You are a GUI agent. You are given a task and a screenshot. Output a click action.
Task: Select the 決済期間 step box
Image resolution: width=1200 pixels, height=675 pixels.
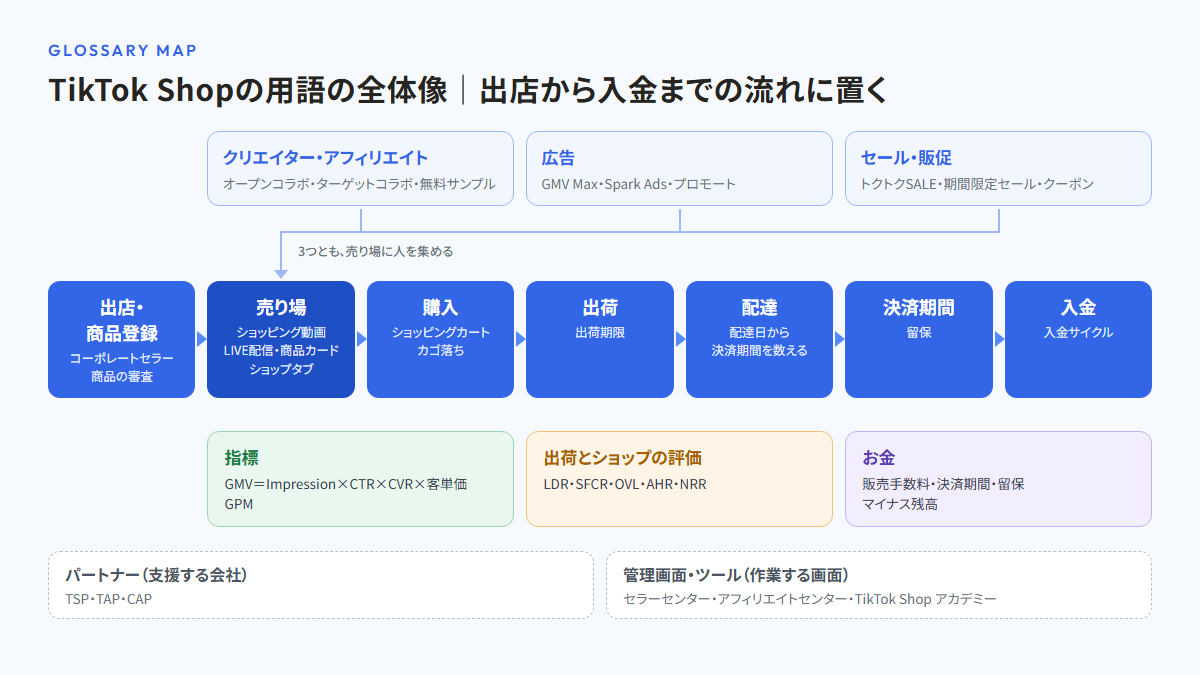(x=919, y=339)
